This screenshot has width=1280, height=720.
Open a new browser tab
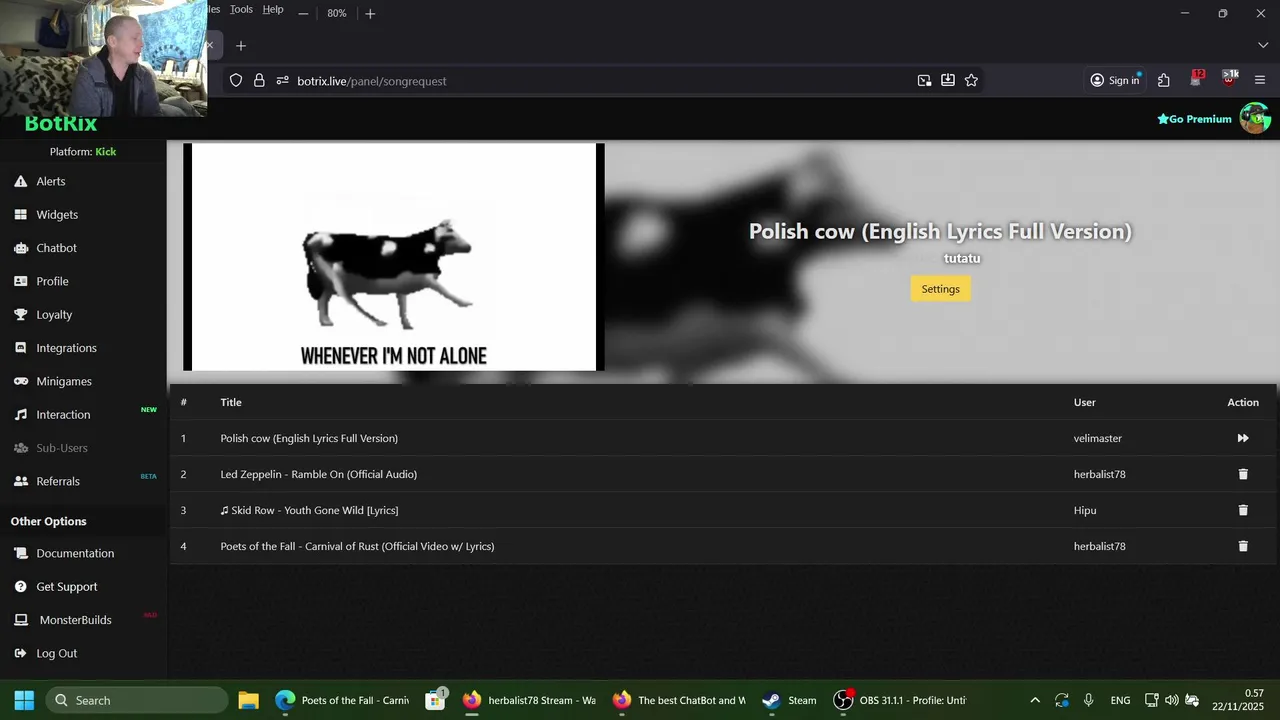(x=240, y=46)
